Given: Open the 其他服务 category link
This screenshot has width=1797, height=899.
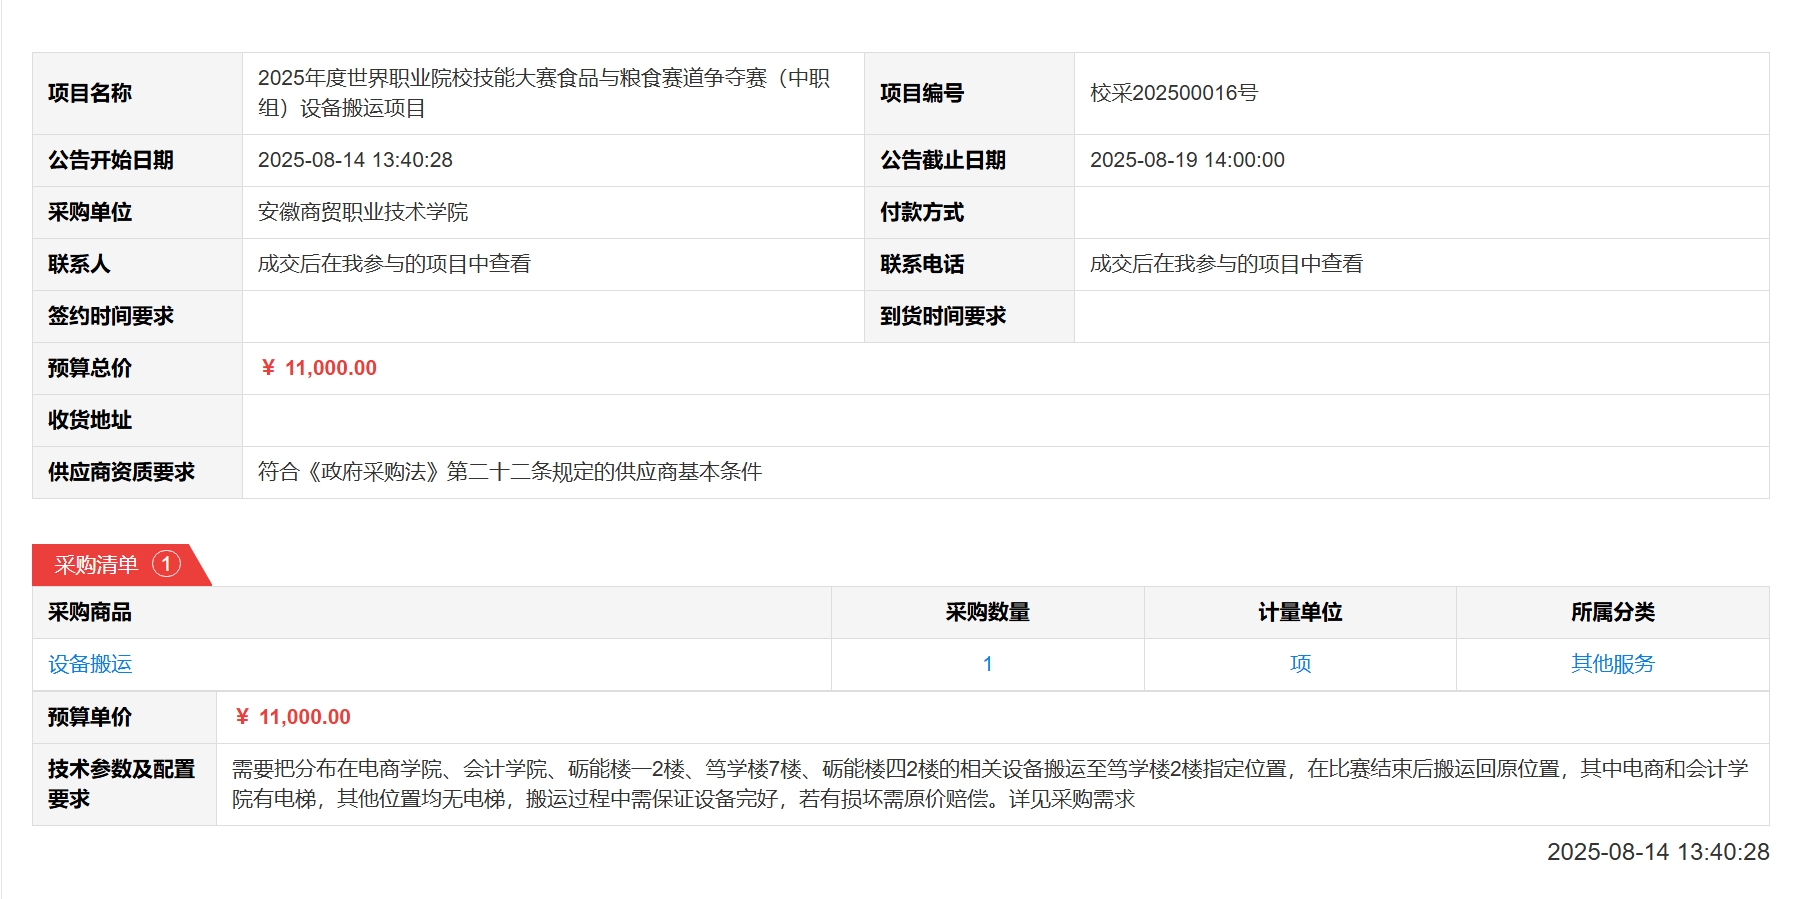Looking at the screenshot, I should pos(1612,664).
